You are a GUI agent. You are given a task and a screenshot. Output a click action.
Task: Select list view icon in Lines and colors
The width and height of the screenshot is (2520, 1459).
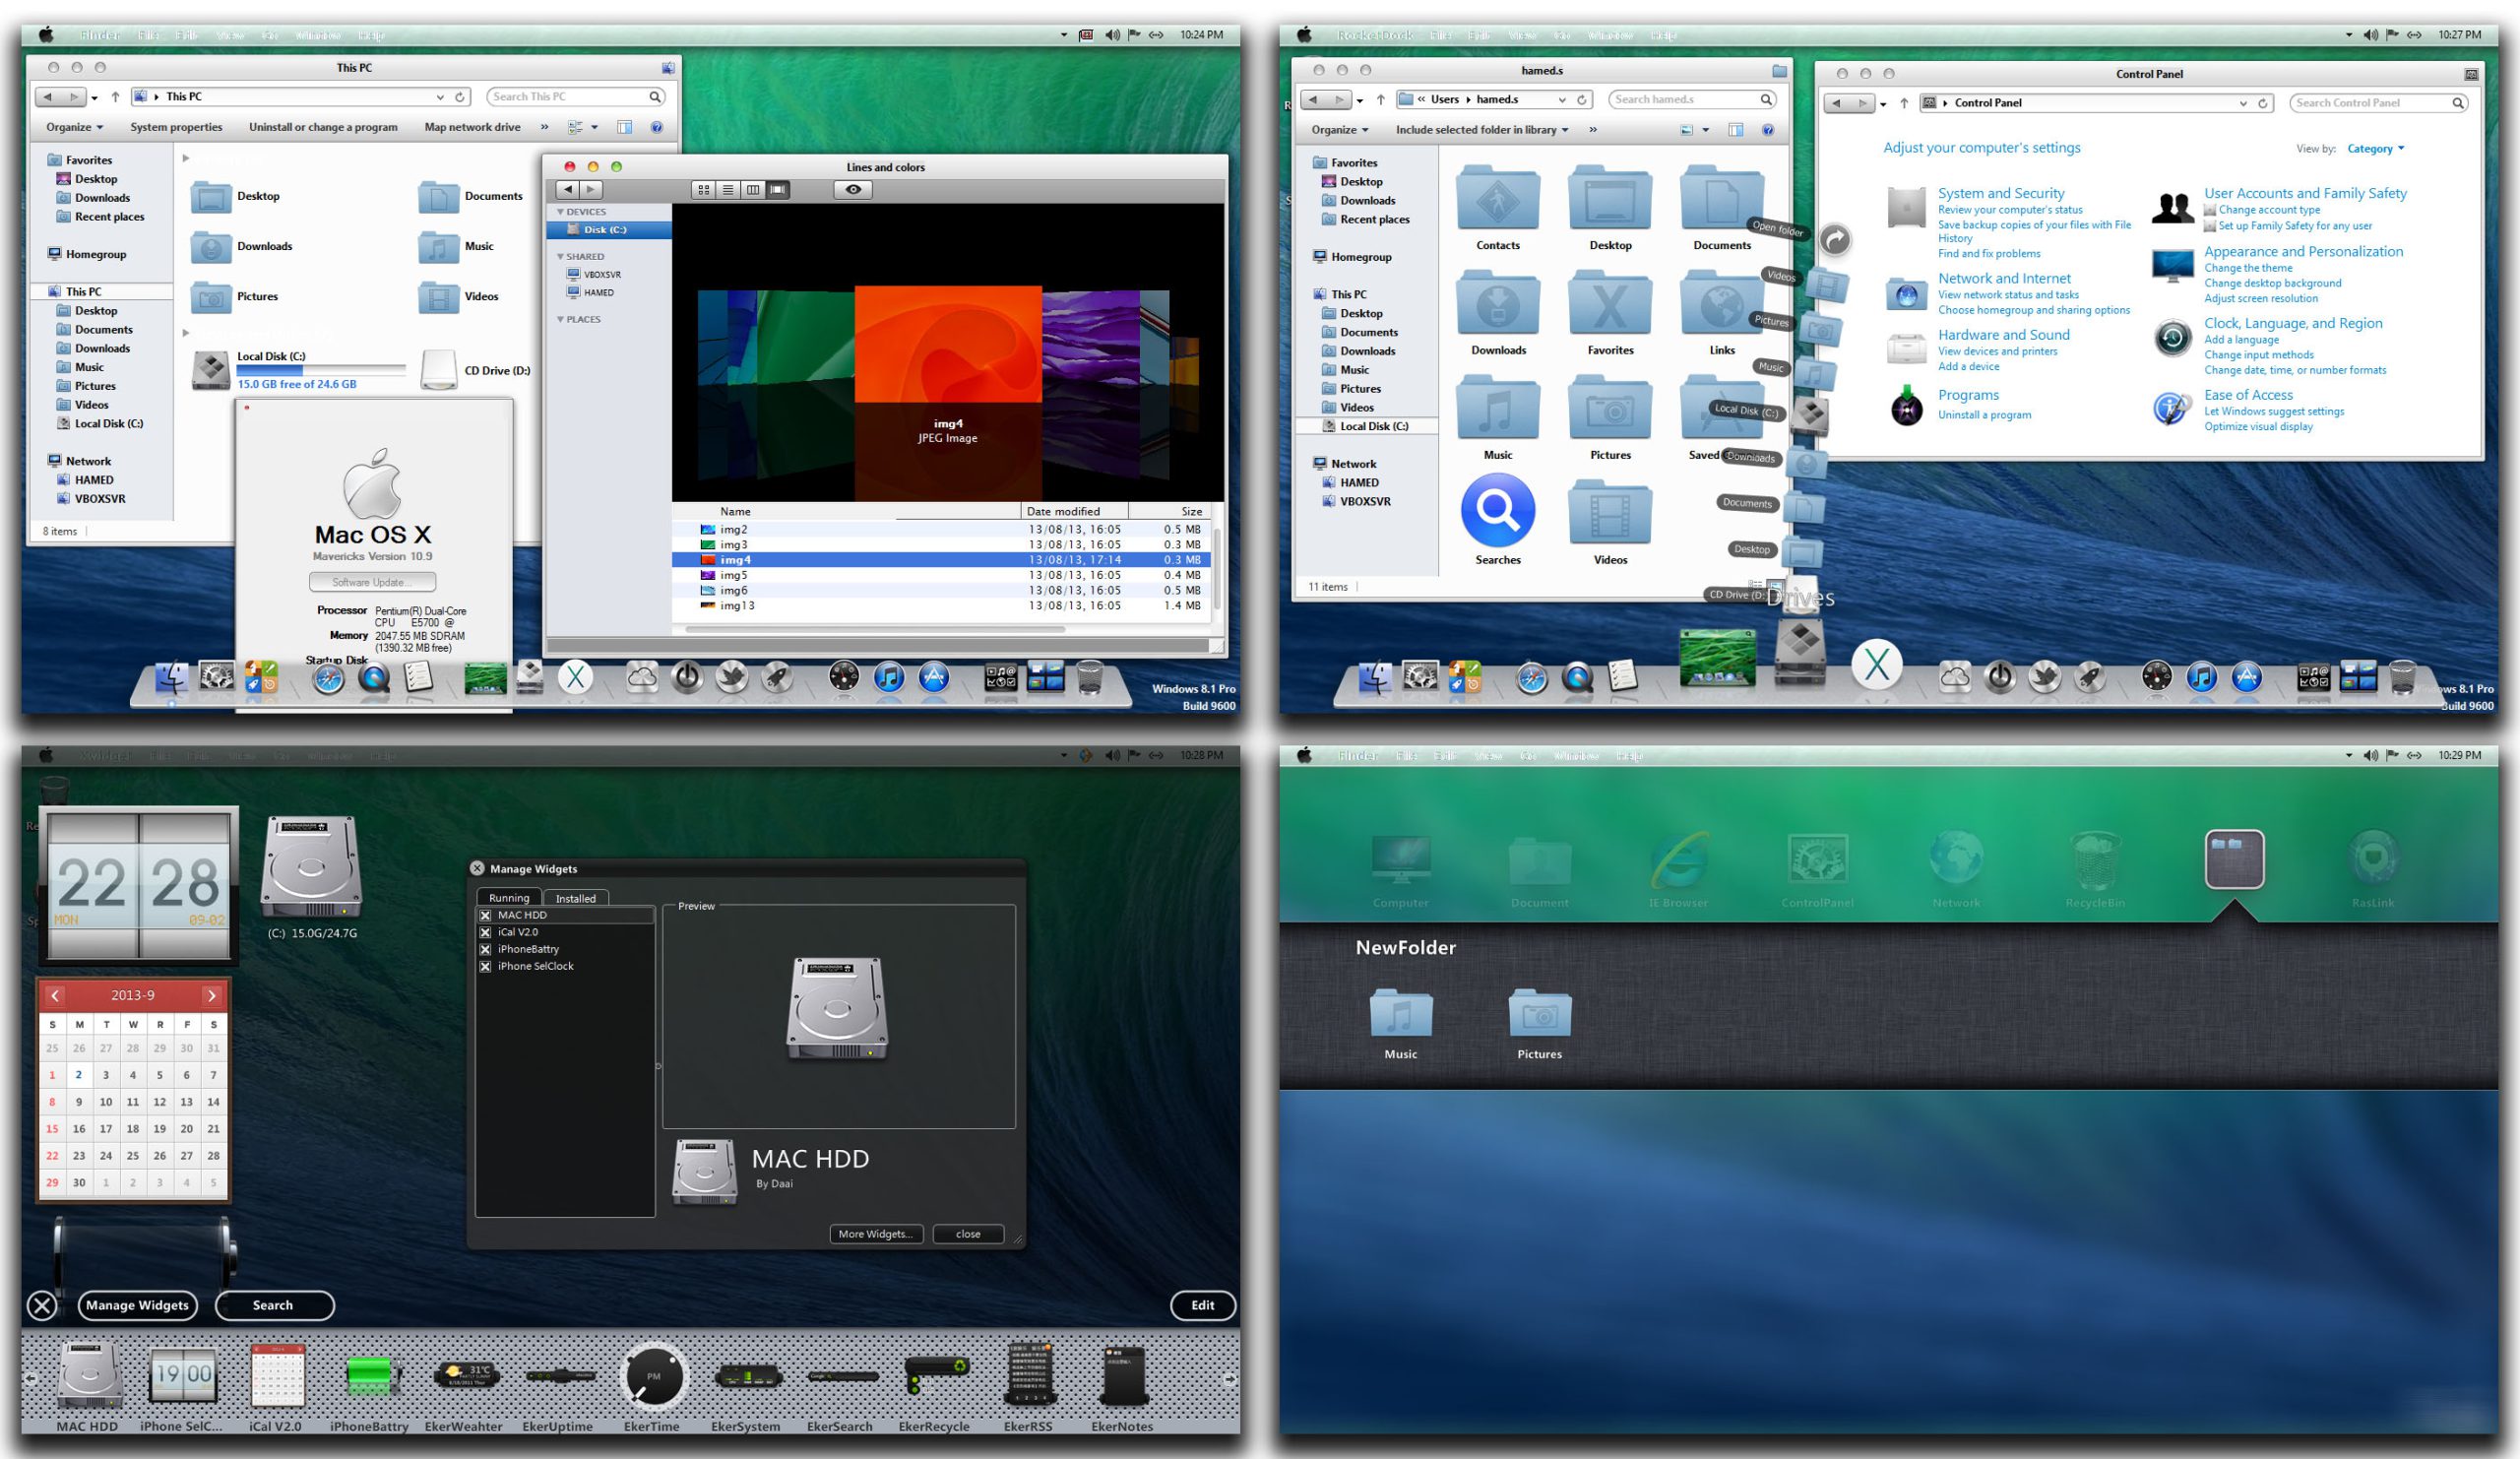tap(728, 189)
